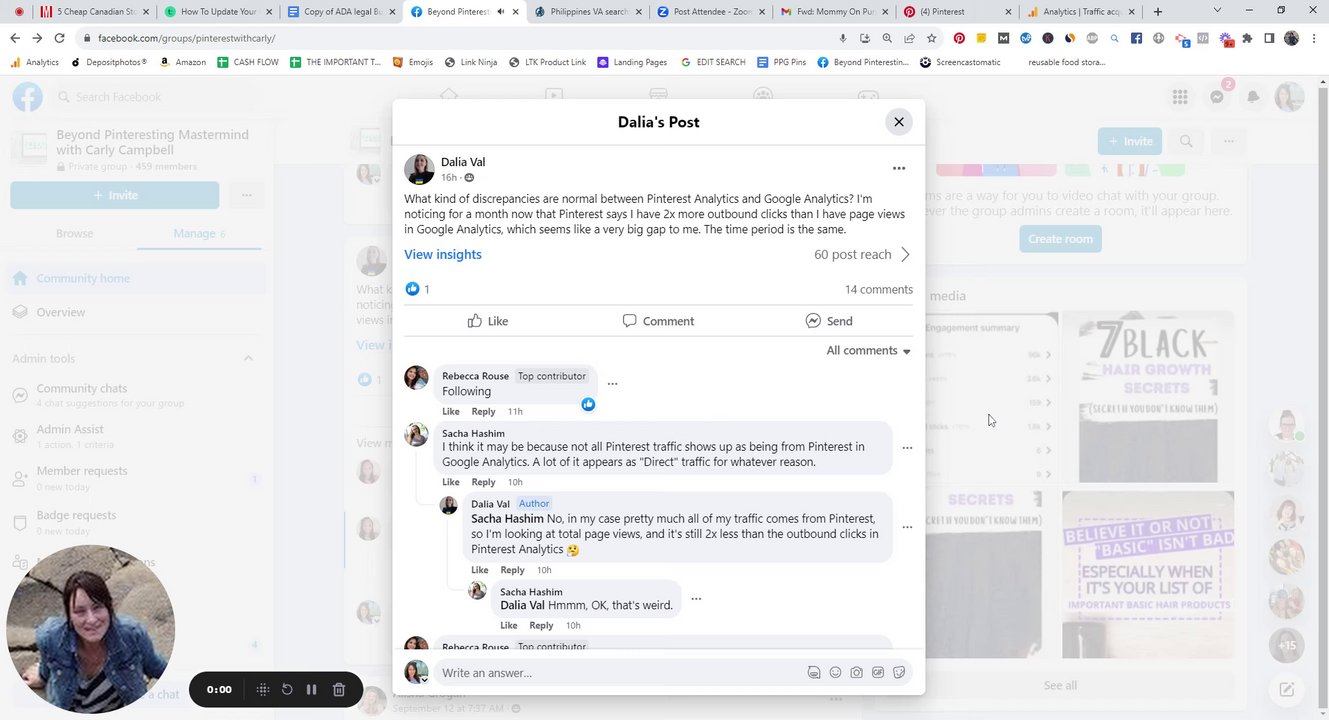1329x720 pixels.
Task: Switch to '5 Cheap Canadian' tab
Action: [92, 12]
